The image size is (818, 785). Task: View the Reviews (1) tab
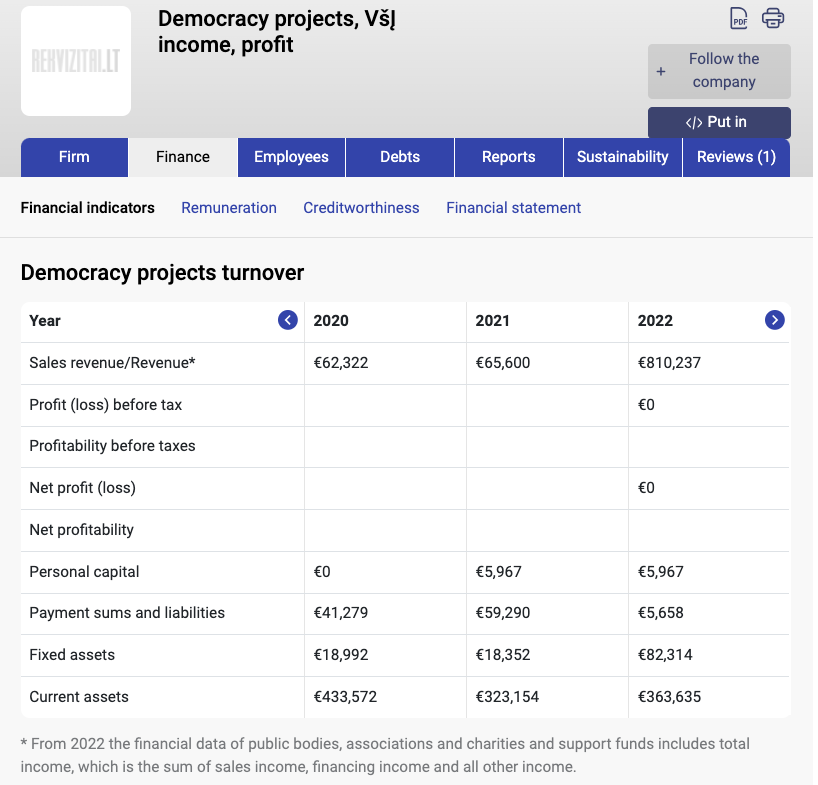point(736,157)
